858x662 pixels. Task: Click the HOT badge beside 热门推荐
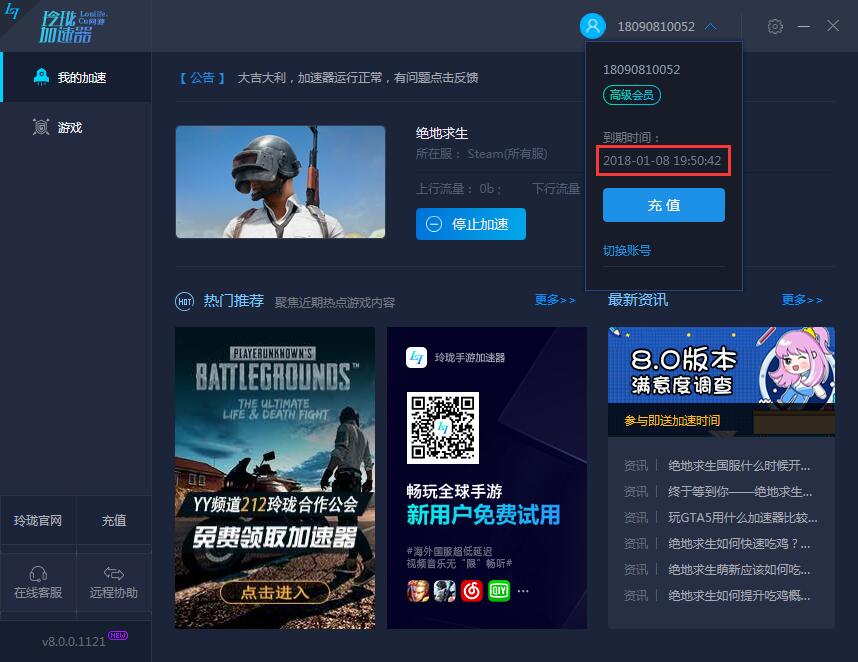pyautogui.click(x=185, y=300)
